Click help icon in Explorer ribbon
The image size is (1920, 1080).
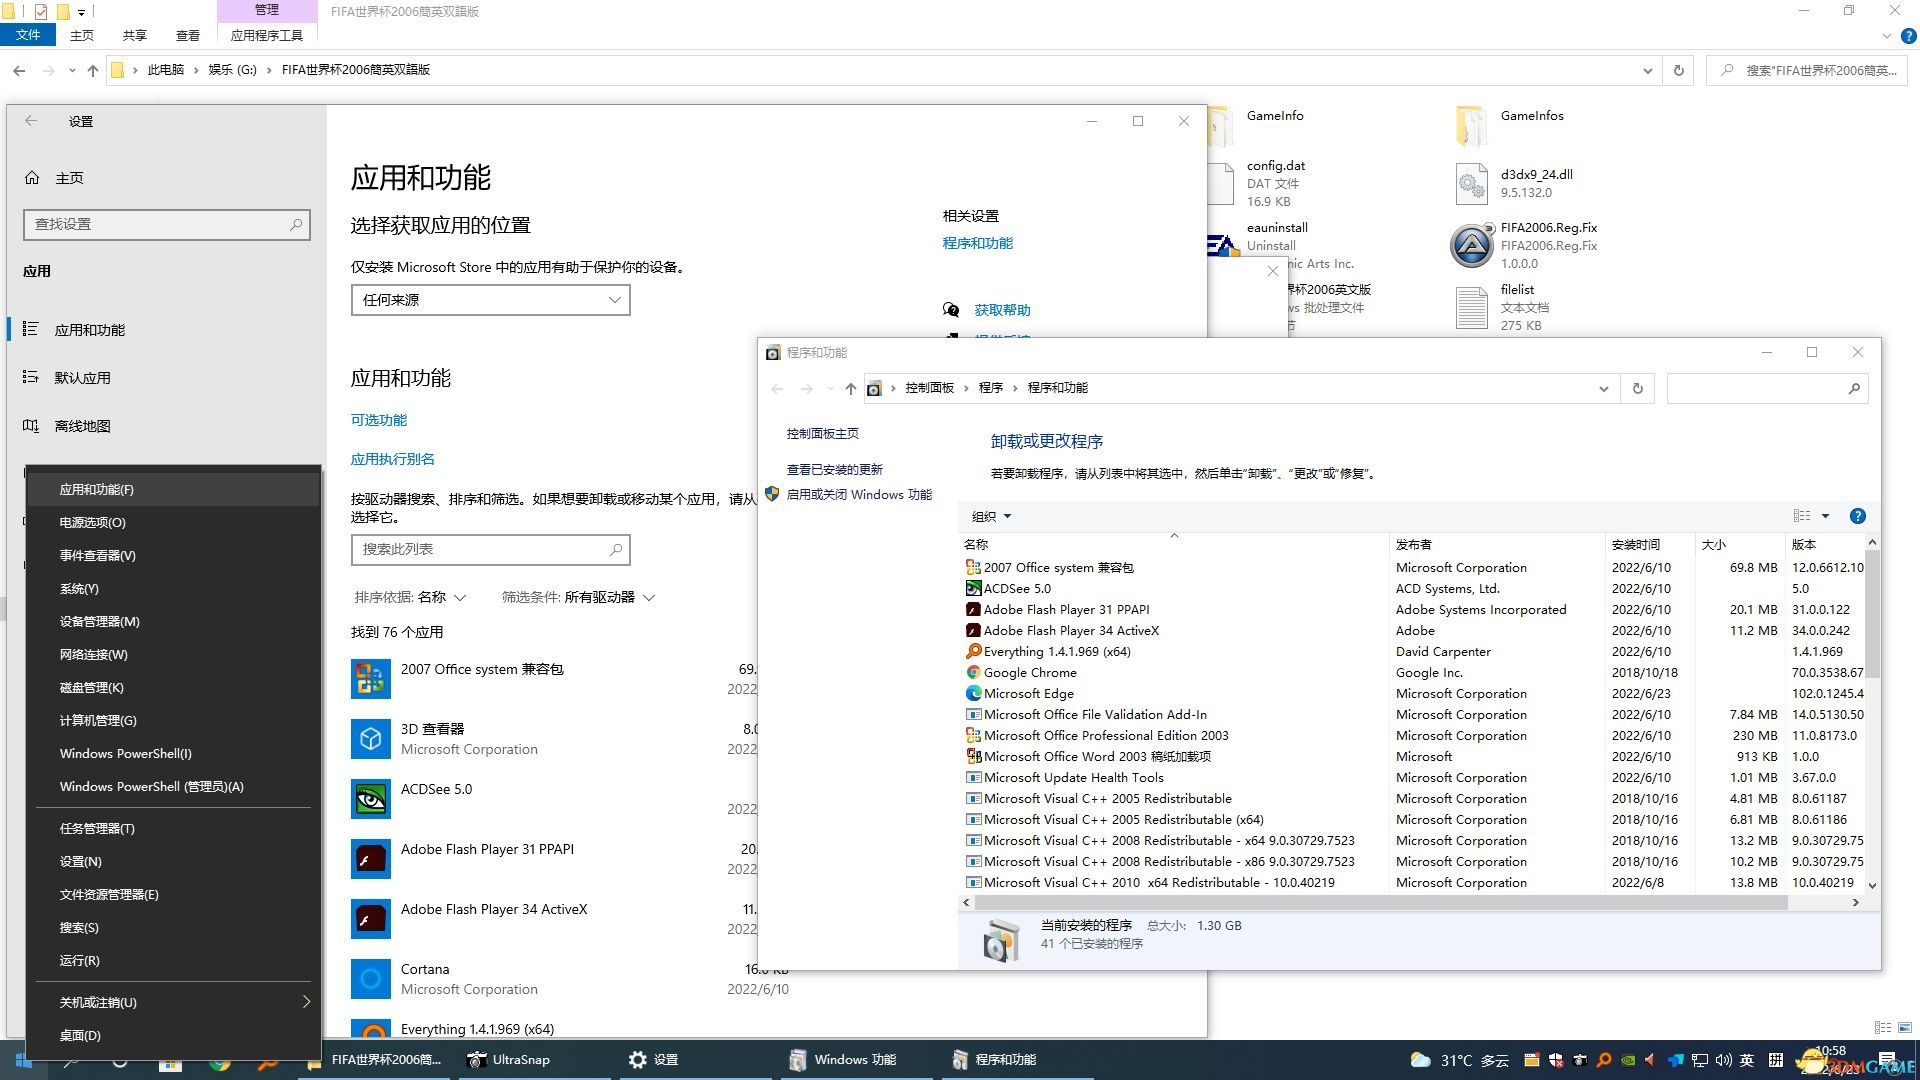1908,35
